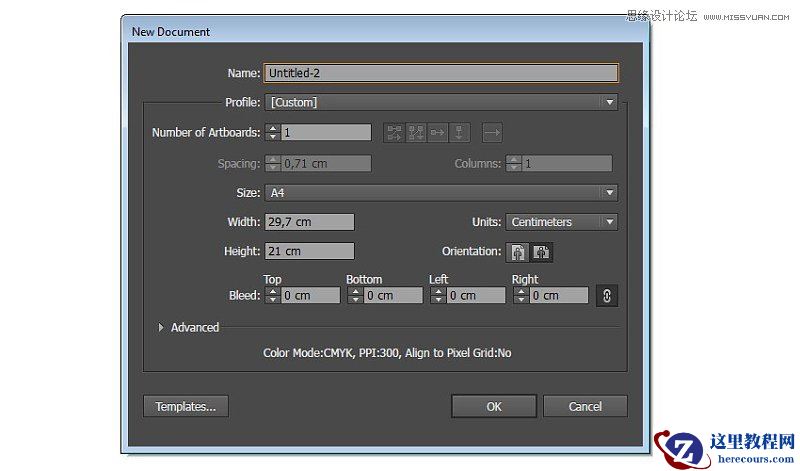Confirm with the OK button

pyautogui.click(x=494, y=406)
